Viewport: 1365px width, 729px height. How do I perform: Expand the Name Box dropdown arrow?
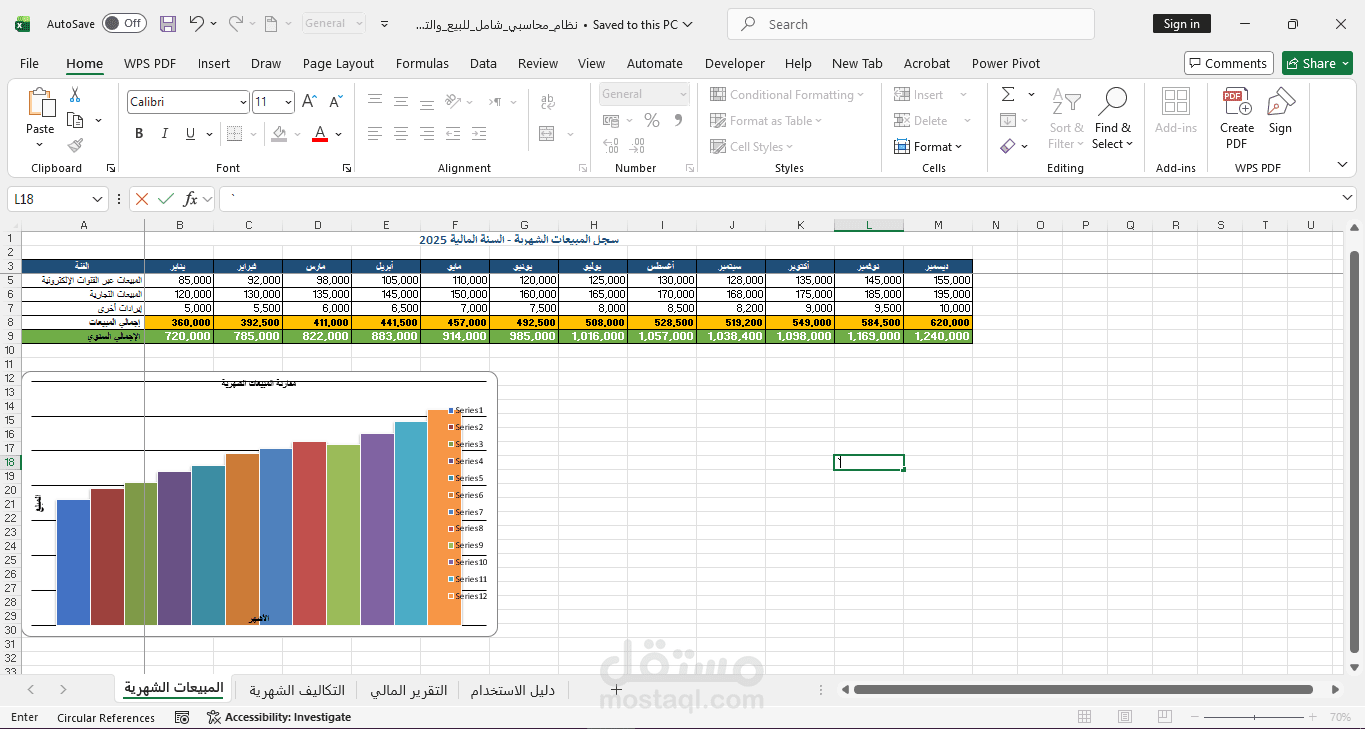click(98, 199)
